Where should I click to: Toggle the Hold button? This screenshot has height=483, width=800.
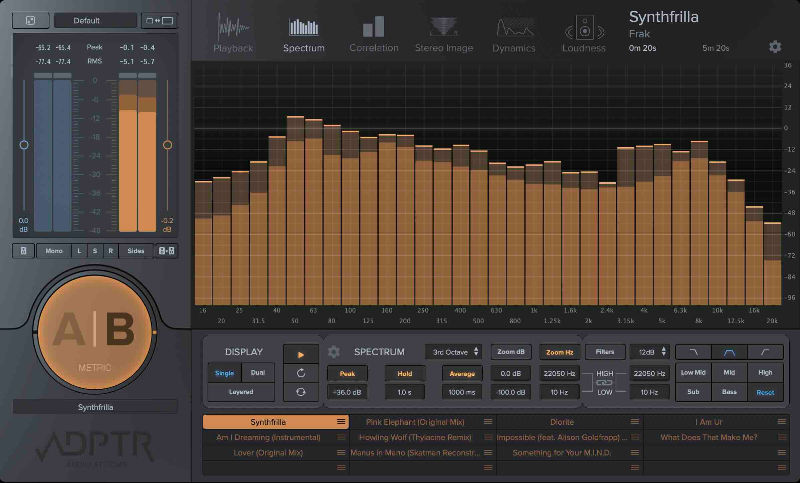tap(405, 373)
